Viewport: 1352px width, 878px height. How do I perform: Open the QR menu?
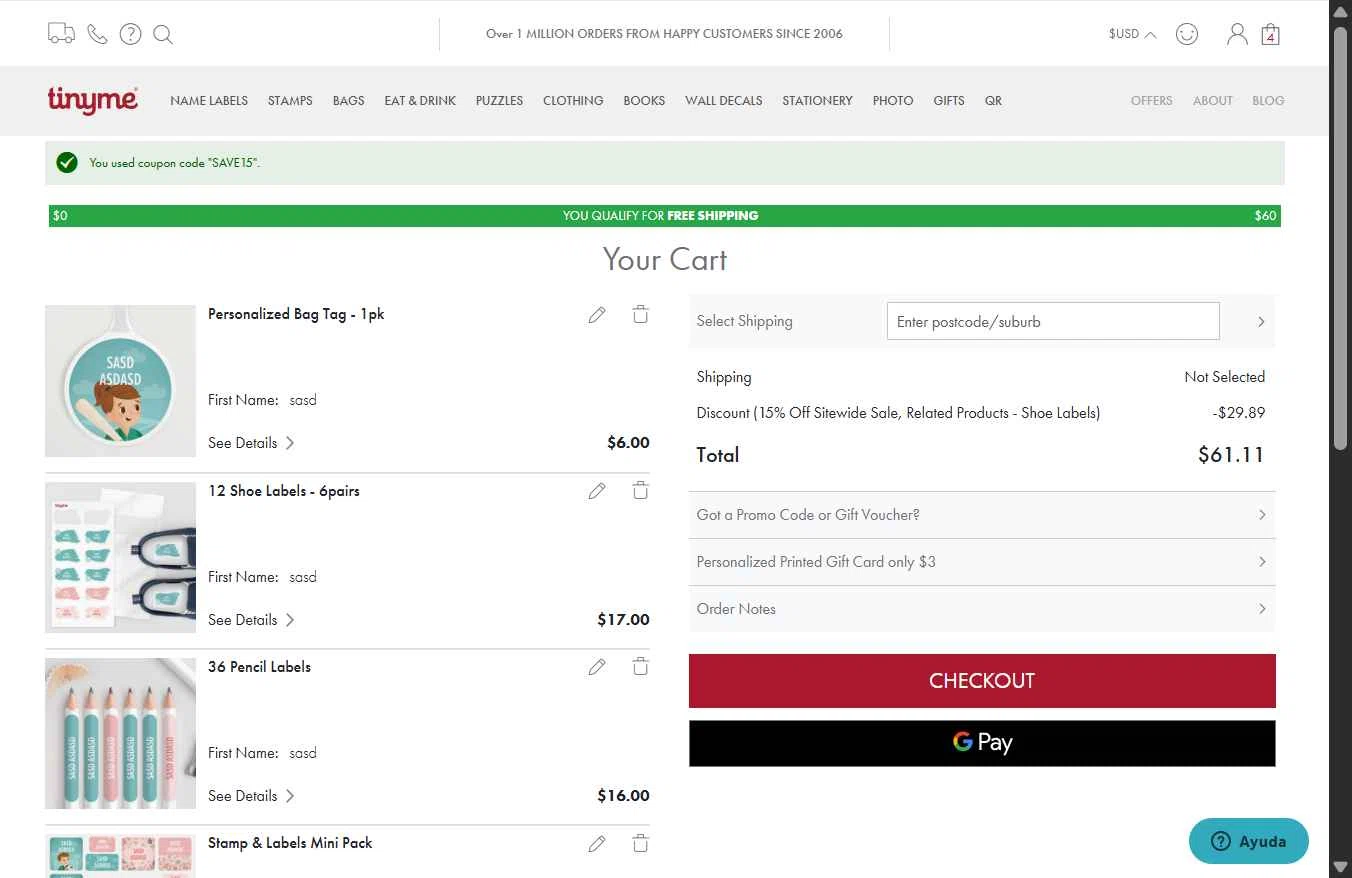point(993,101)
